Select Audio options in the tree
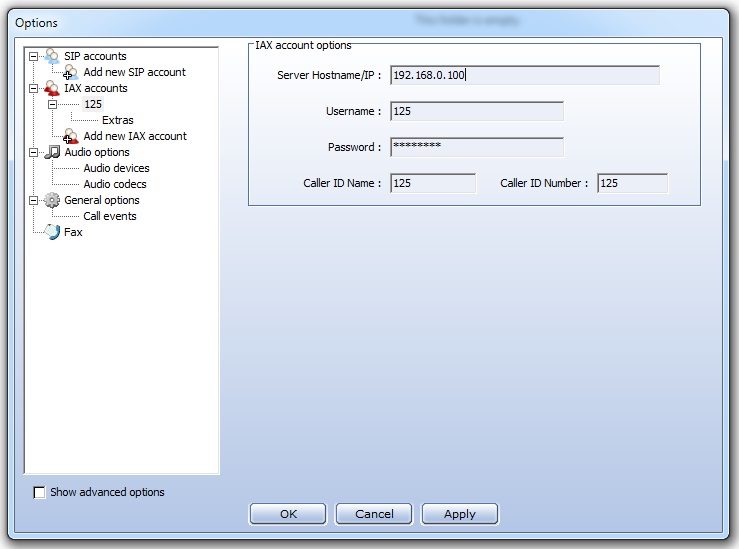739x549 pixels. point(97,152)
